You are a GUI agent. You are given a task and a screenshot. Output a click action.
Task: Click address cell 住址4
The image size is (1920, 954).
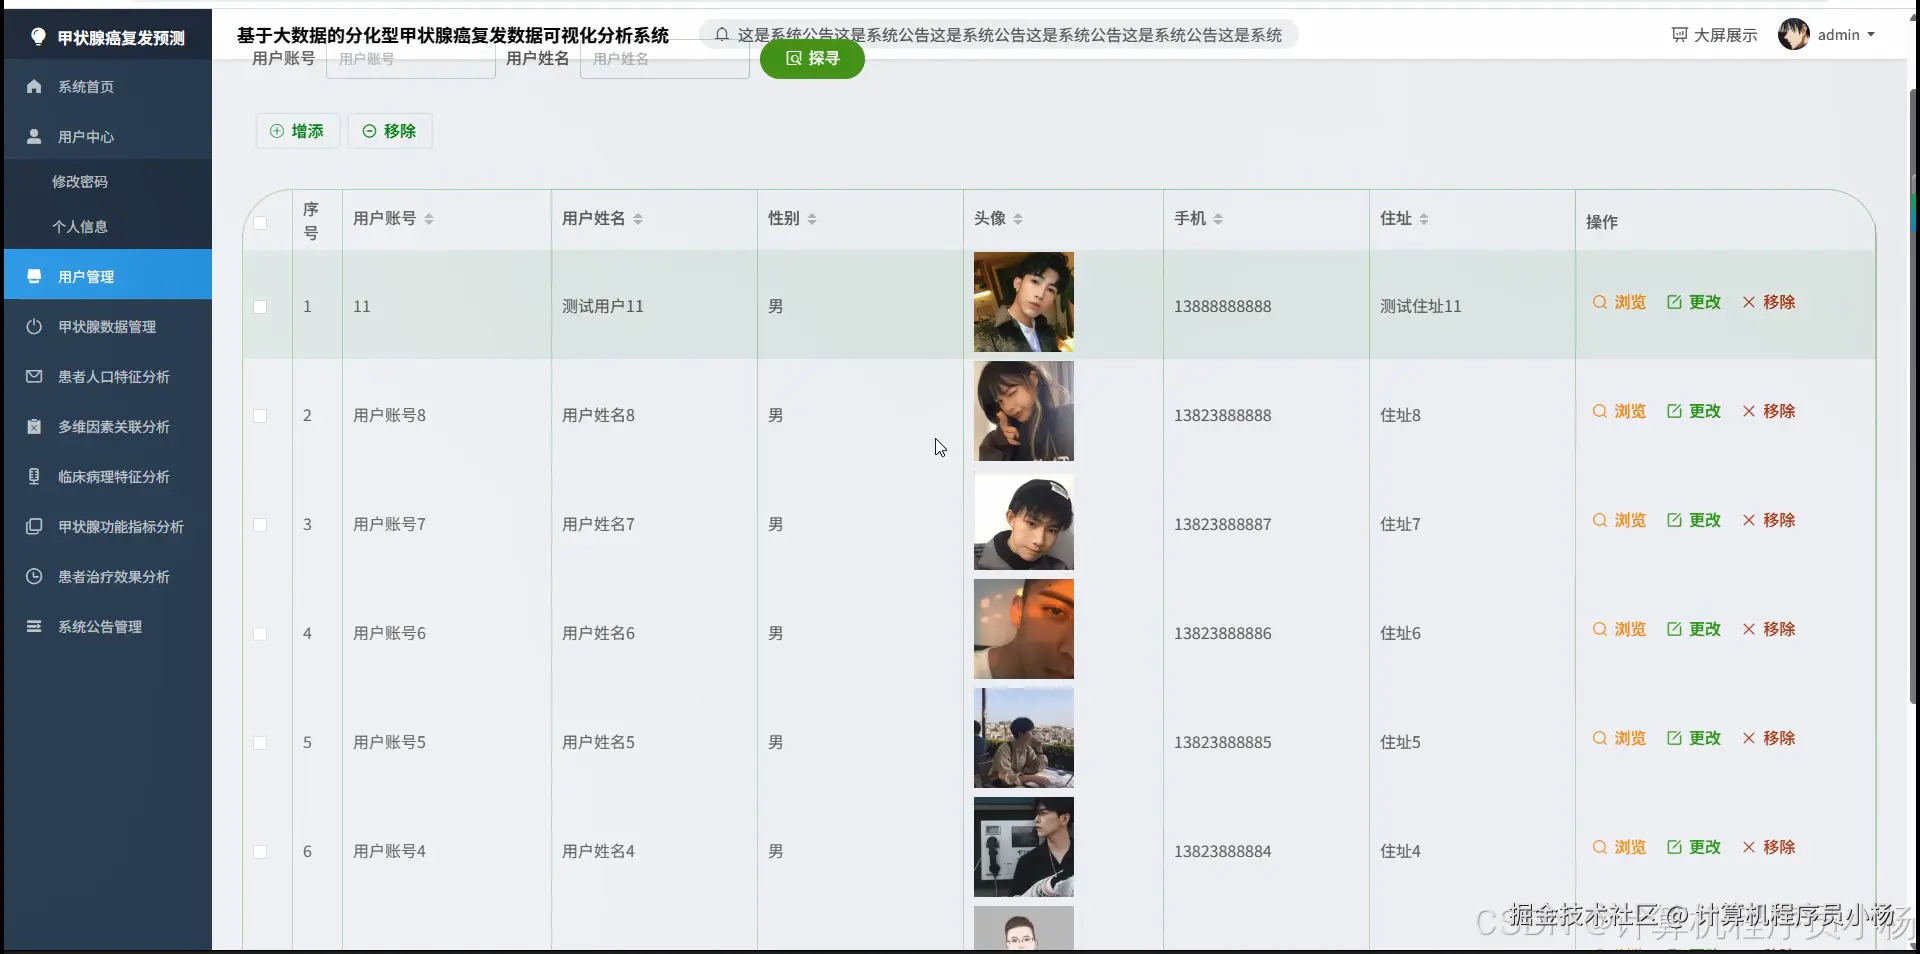tap(1400, 852)
